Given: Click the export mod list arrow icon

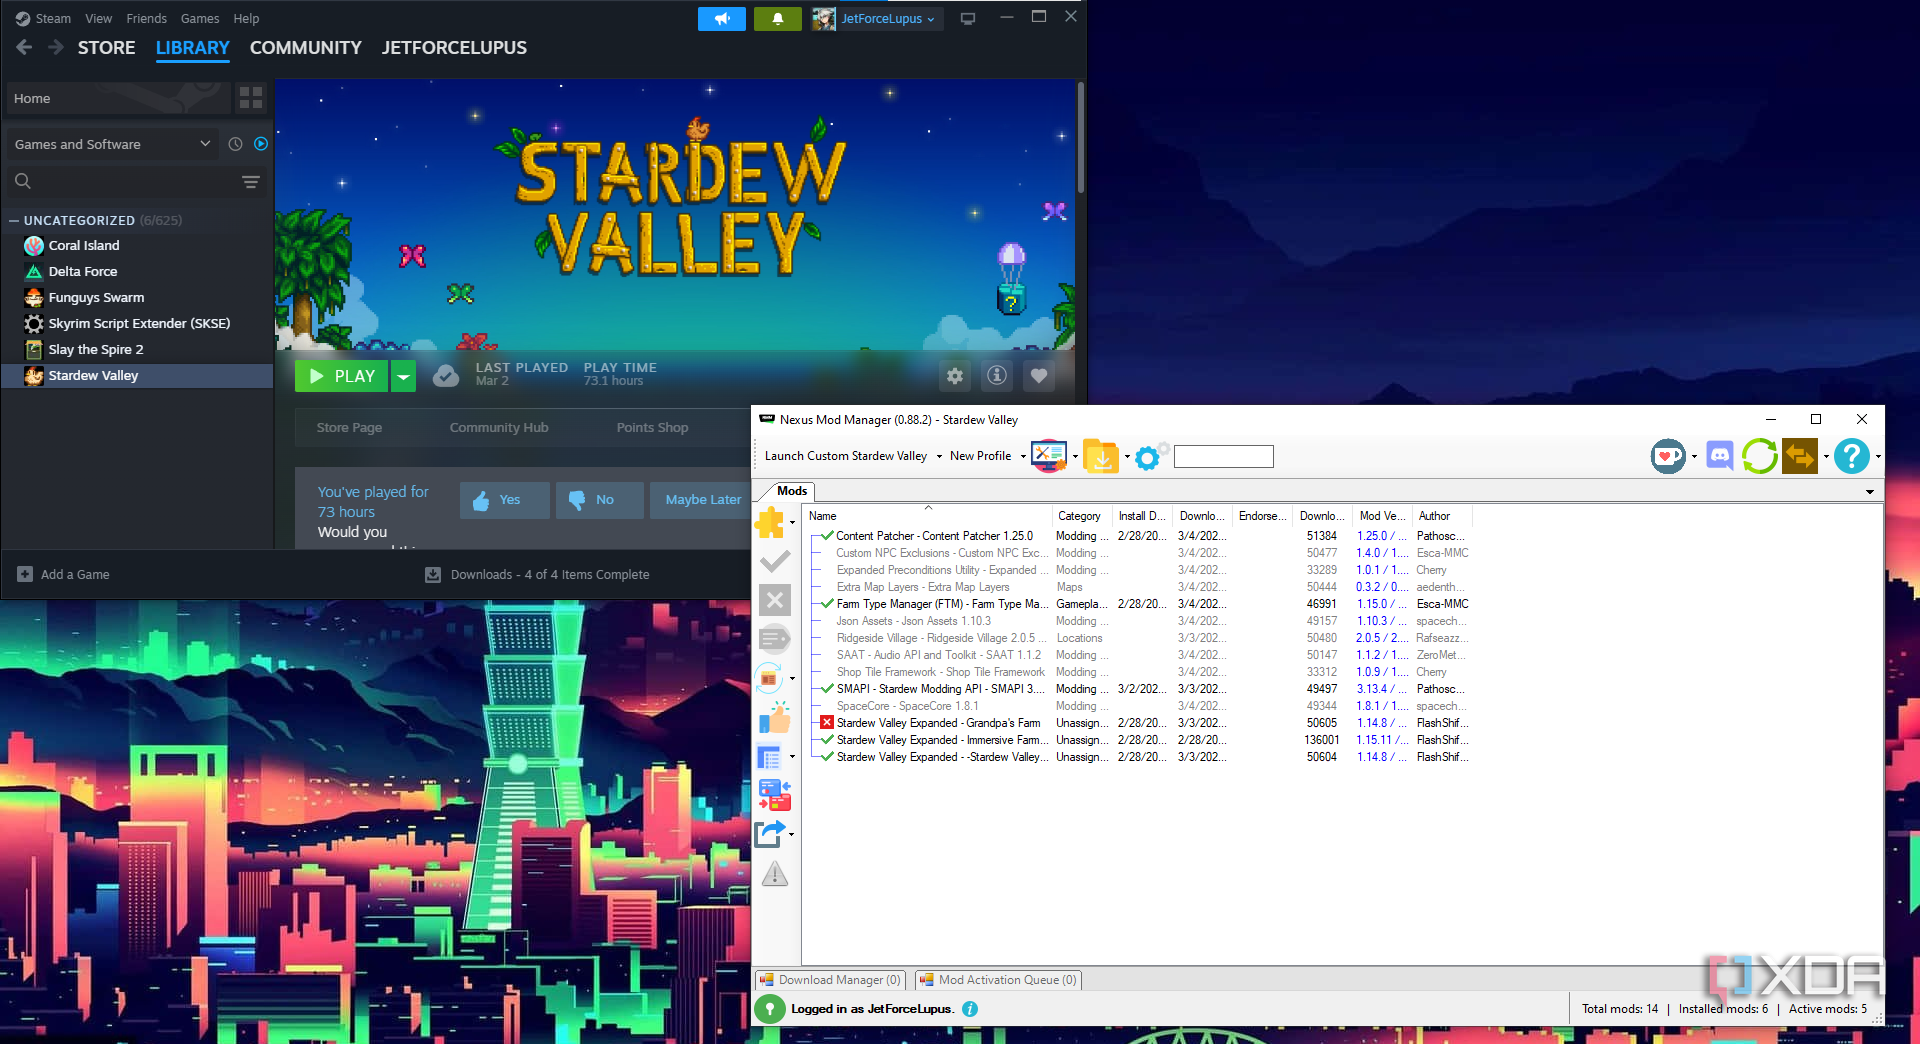Looking at the screenshot, I should pyautogui.click(x=770, y=834).
